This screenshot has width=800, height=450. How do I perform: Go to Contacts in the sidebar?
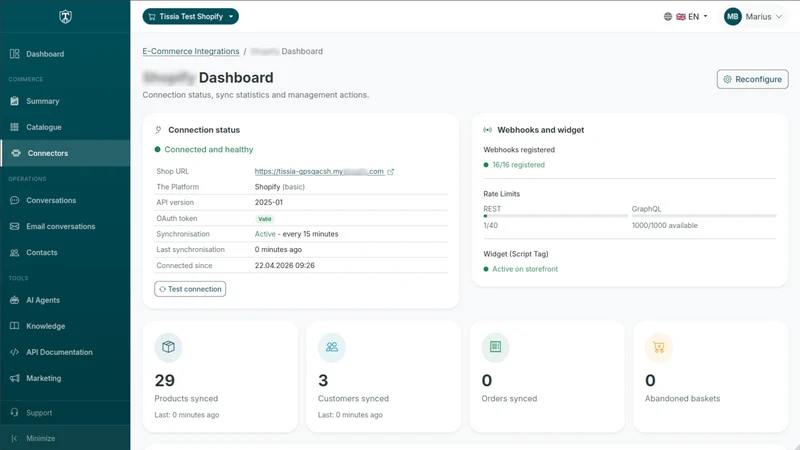point(65,253)
